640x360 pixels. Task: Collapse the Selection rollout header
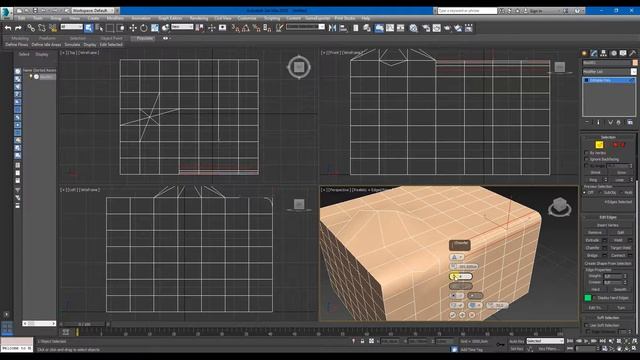[x=608, y=137]
